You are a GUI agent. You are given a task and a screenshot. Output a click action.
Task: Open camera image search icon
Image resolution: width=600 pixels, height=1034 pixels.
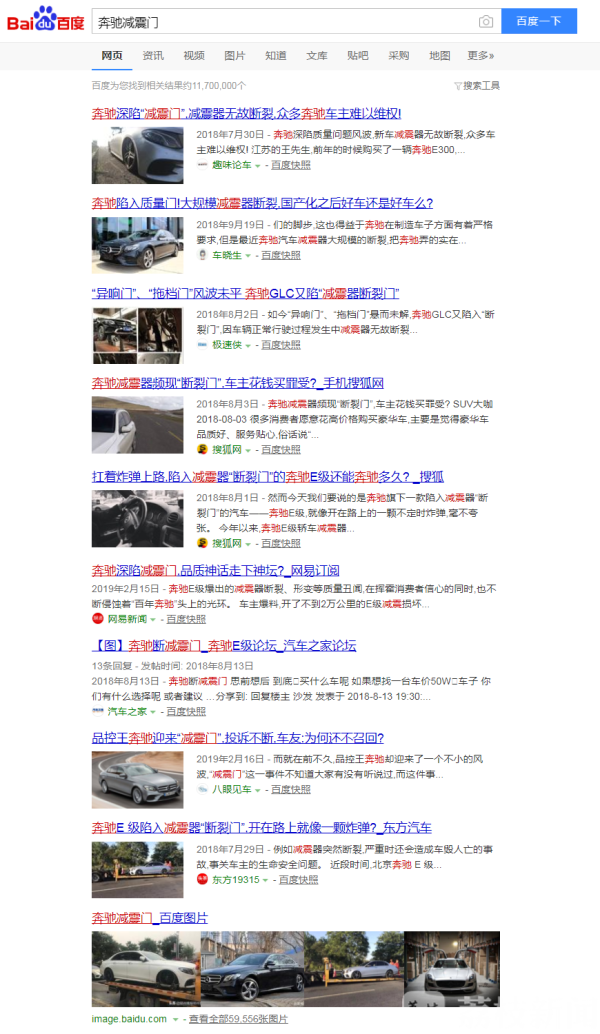486,22
